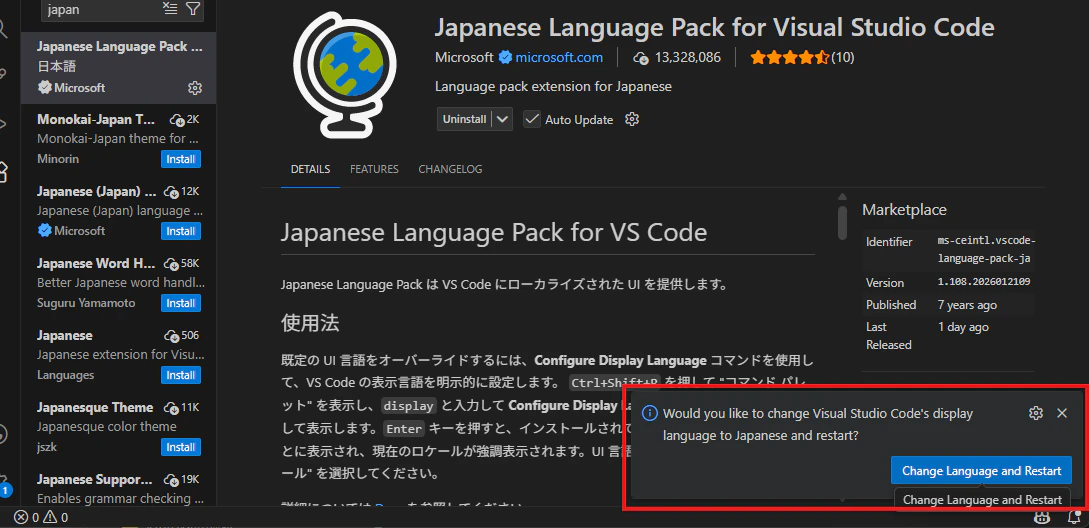The height and width of the screenshot is (528, 1089).
Task: Click the star rating with 10 reviews
Action: click(x=801, y=58)
